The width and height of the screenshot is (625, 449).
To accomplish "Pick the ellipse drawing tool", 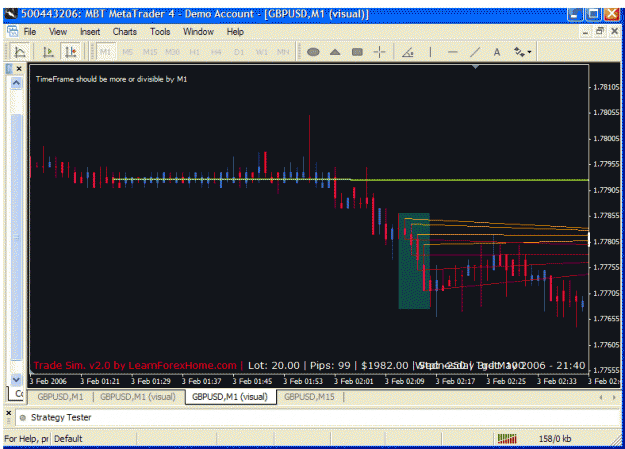I will [x=313, y=52].
